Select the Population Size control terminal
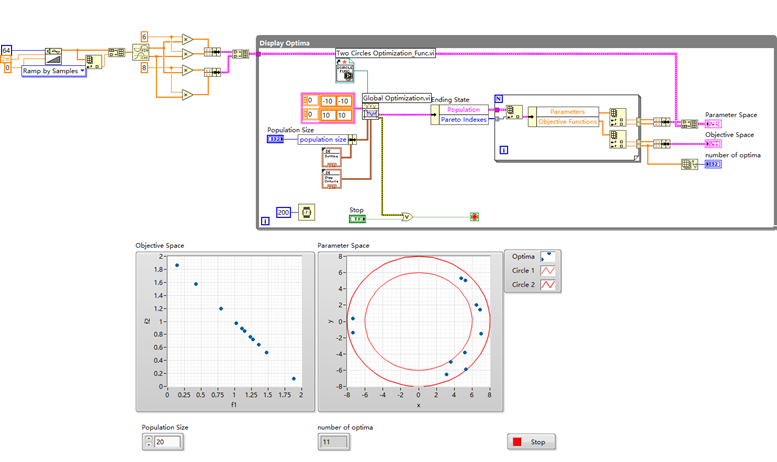This screenshot has width=777, height=462. point(275,139)
